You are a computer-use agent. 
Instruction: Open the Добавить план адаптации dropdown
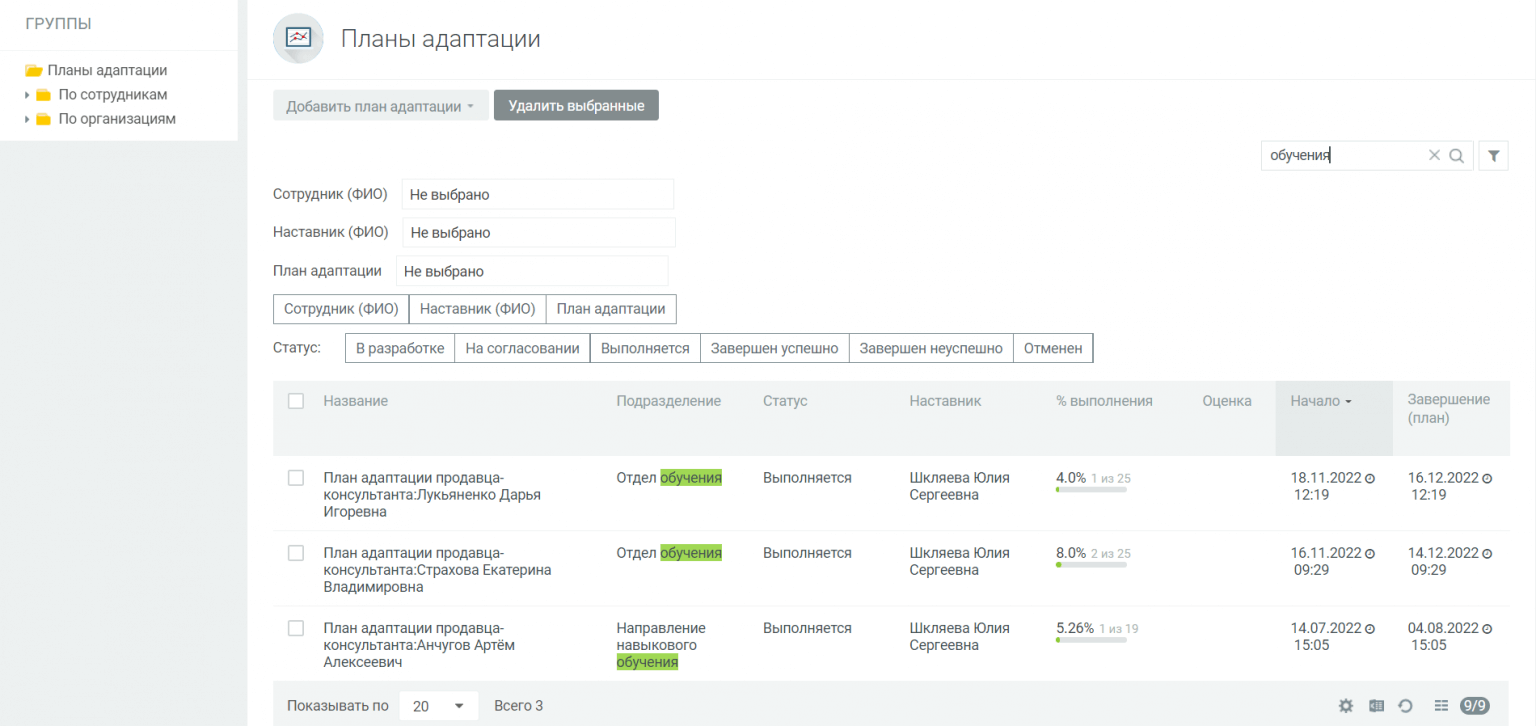coord(380,106)
